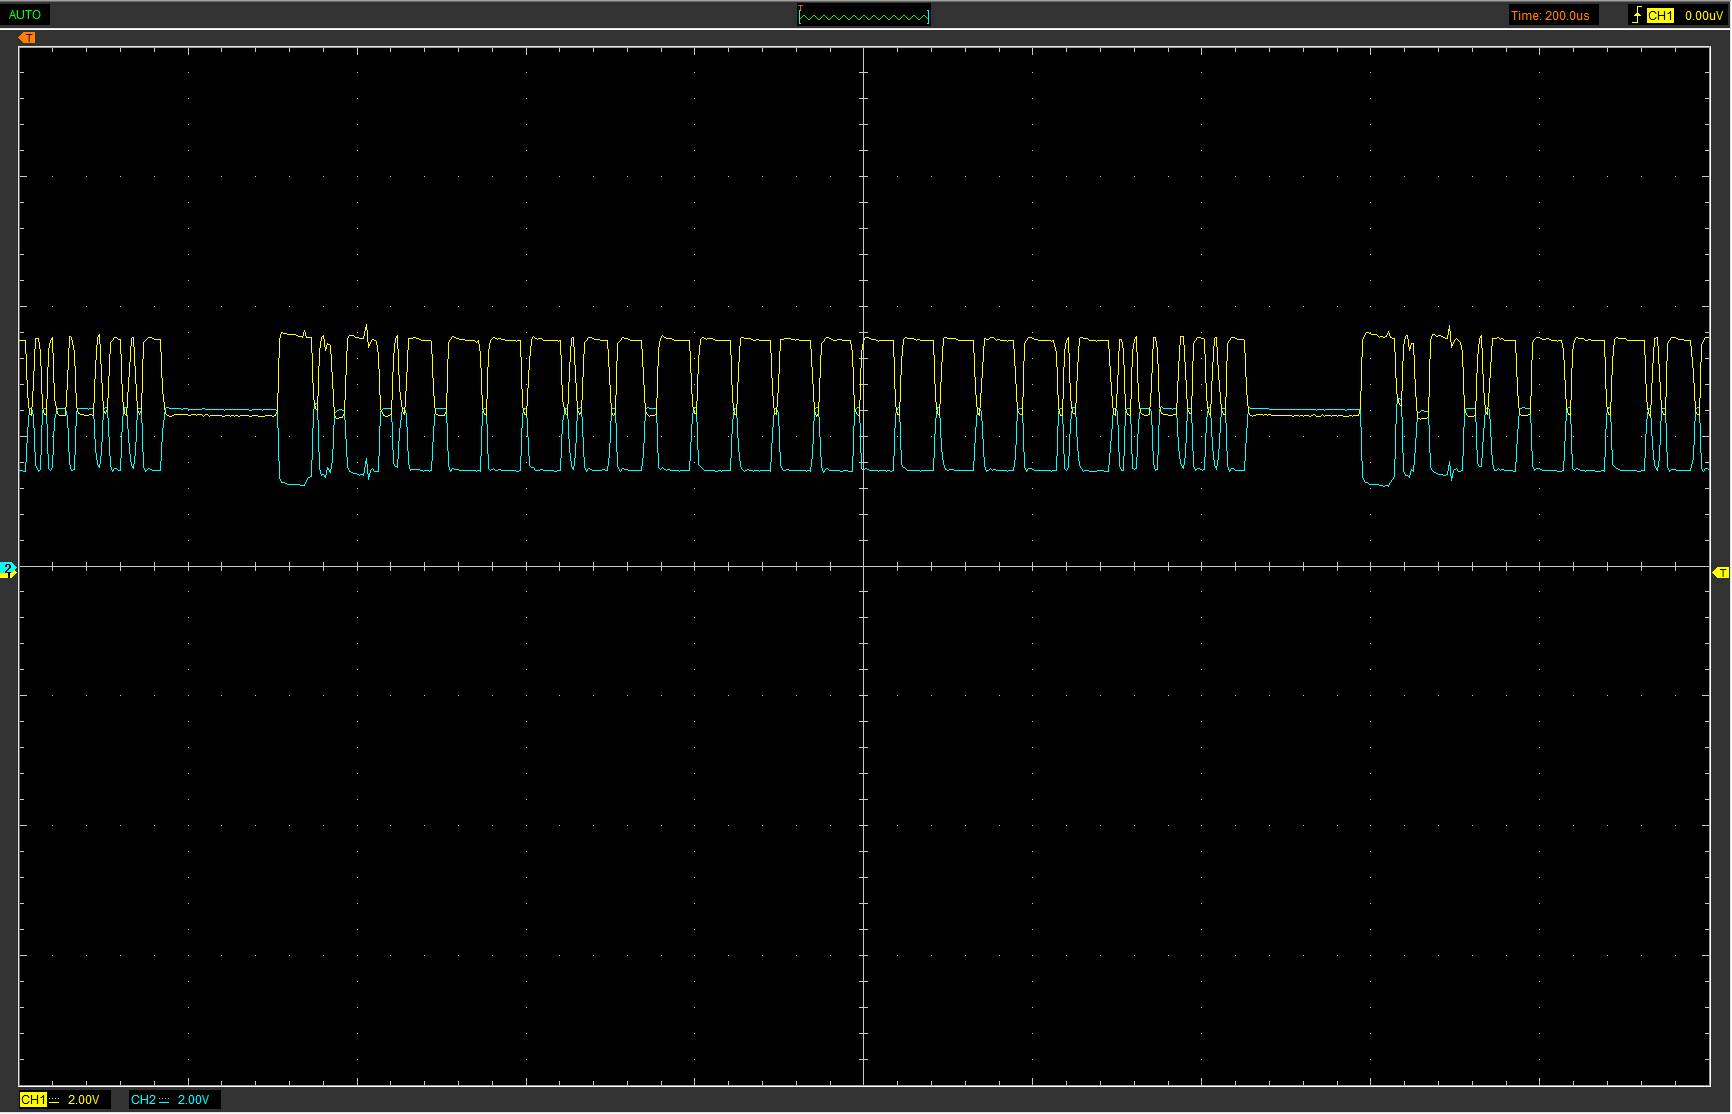Click the orange horizontal trigger position marker
1732x1114 pixels.
27,38
